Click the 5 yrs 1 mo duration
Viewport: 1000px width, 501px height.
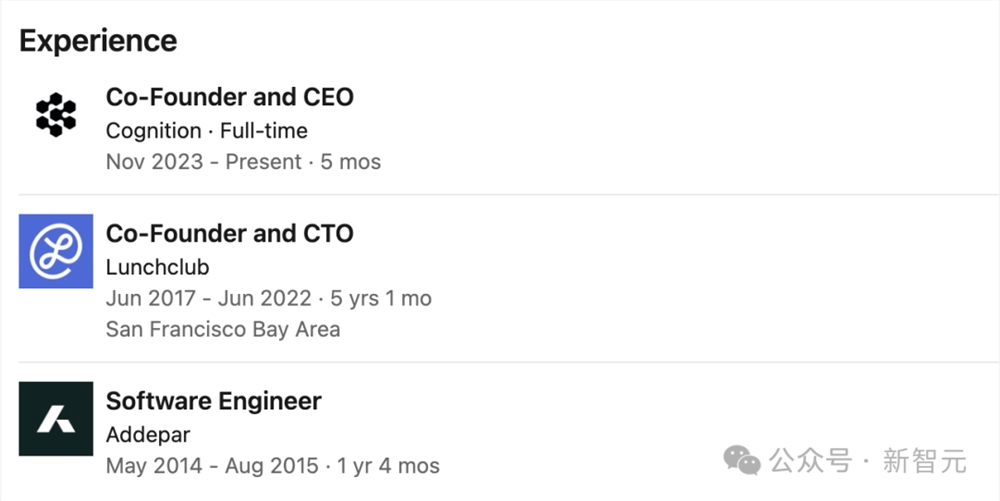(374, 298)
